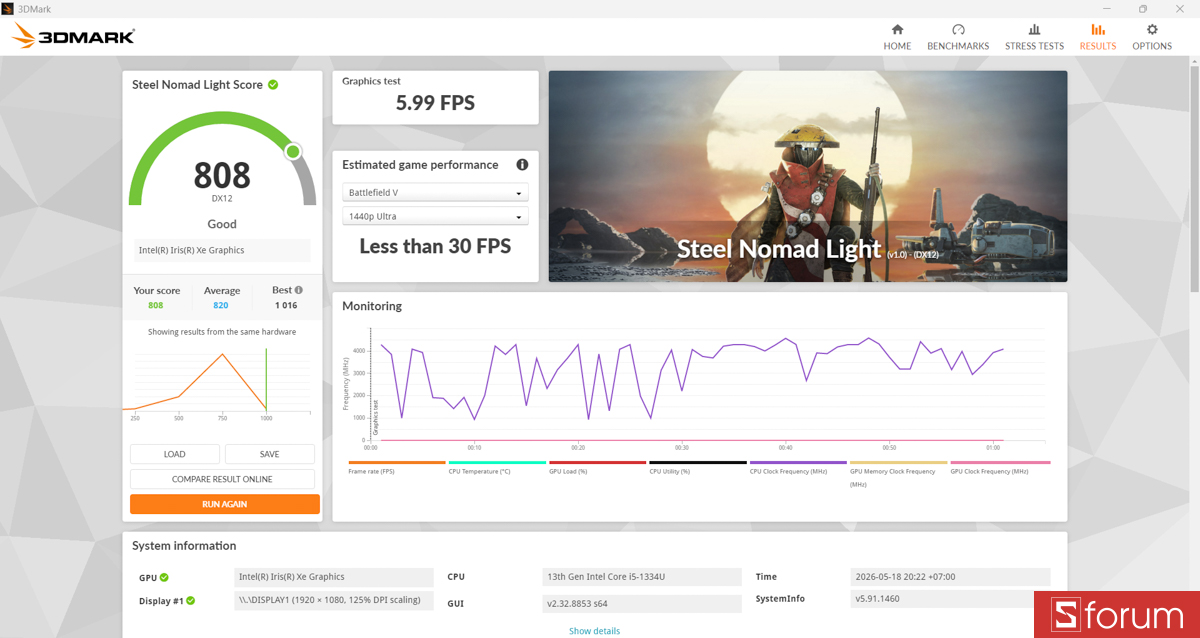
Task: Click the Intel(R) Iris(R) Xe Graphics GPU field
Action: click(335, 577)
